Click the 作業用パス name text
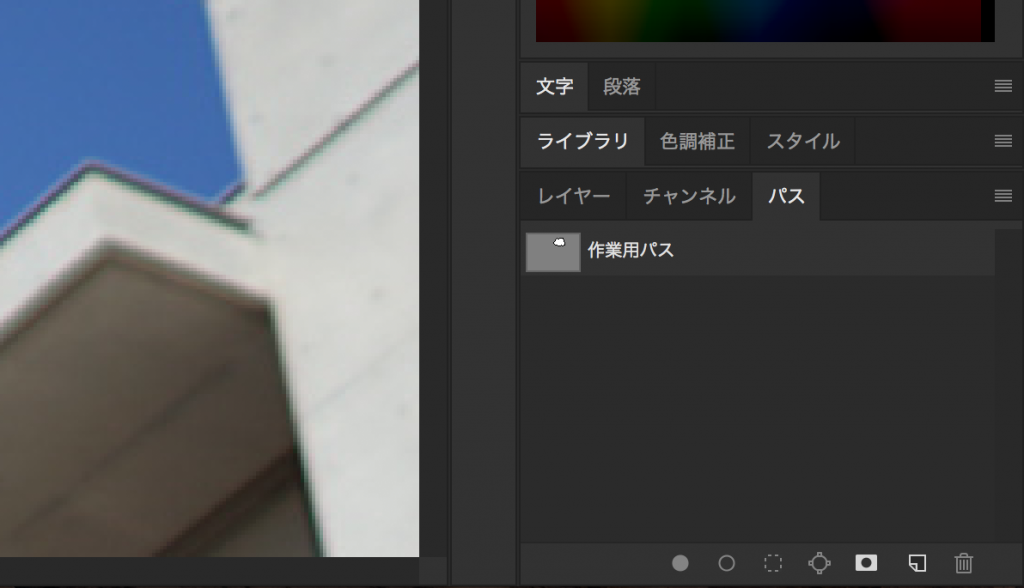 pos(630,250)
